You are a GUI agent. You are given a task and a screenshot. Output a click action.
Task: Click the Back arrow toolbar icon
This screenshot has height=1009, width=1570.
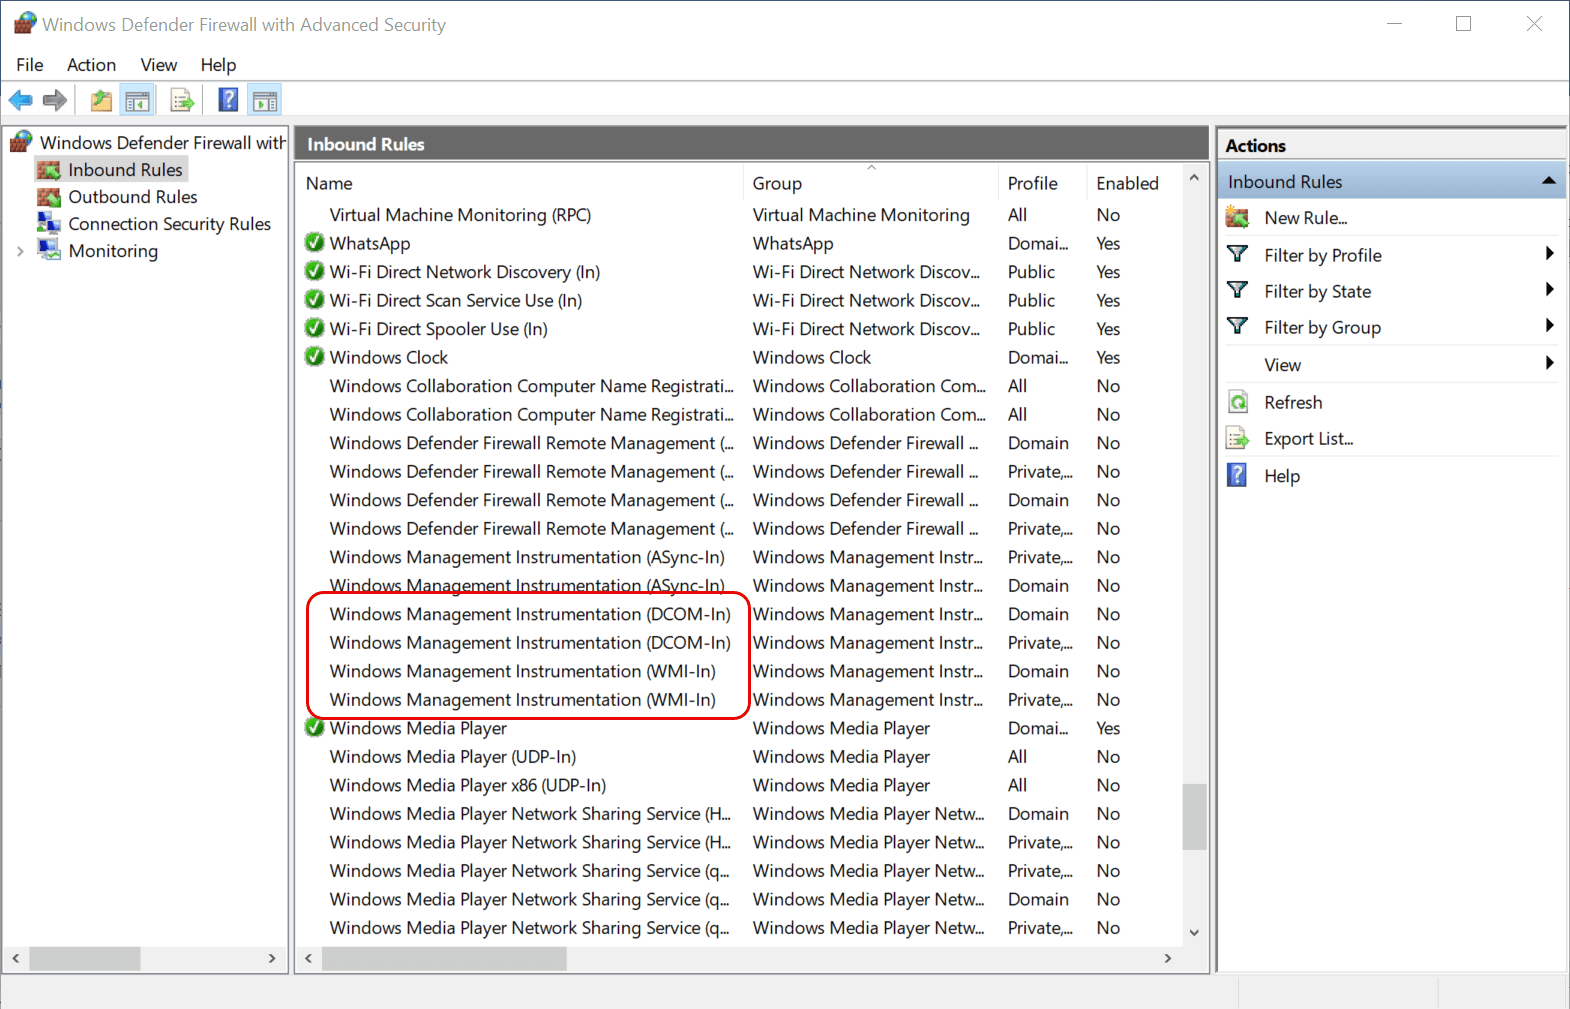click(20, 100)
